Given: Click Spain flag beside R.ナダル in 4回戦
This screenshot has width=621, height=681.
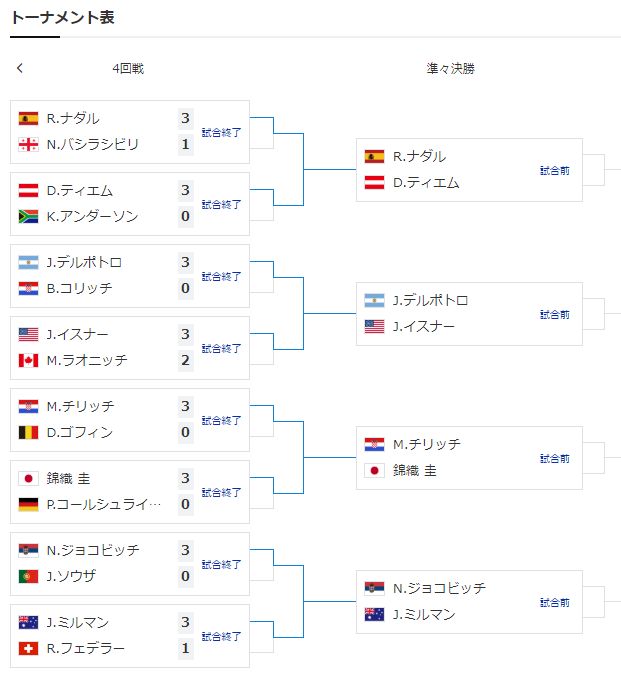Looking at the screenshot, I should 28,118.
